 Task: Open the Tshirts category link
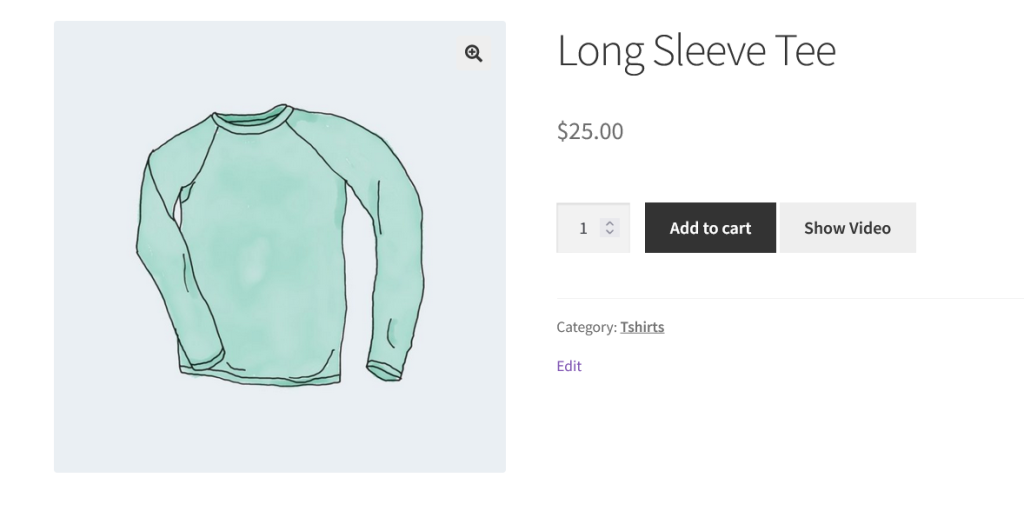[x=642, y=327]
